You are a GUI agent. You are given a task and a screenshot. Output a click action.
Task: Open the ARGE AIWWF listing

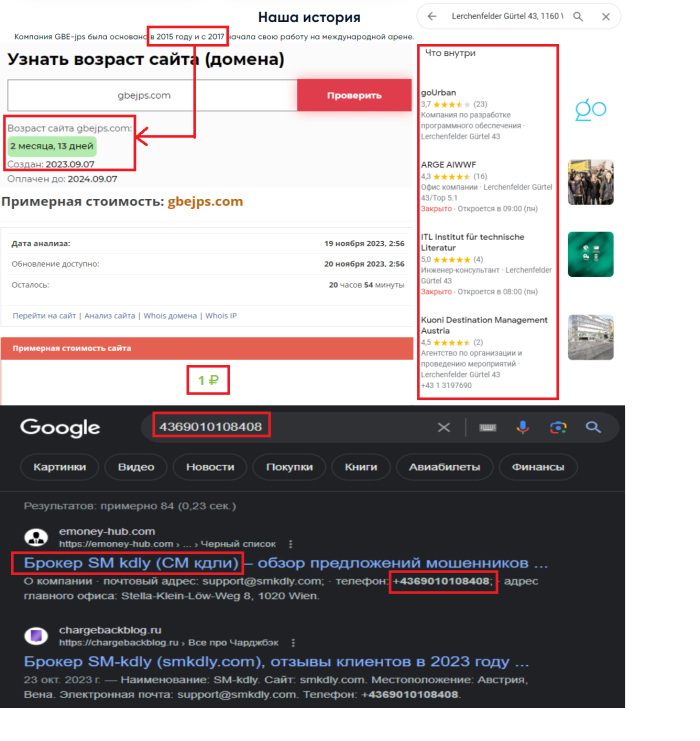pos(449,165)
